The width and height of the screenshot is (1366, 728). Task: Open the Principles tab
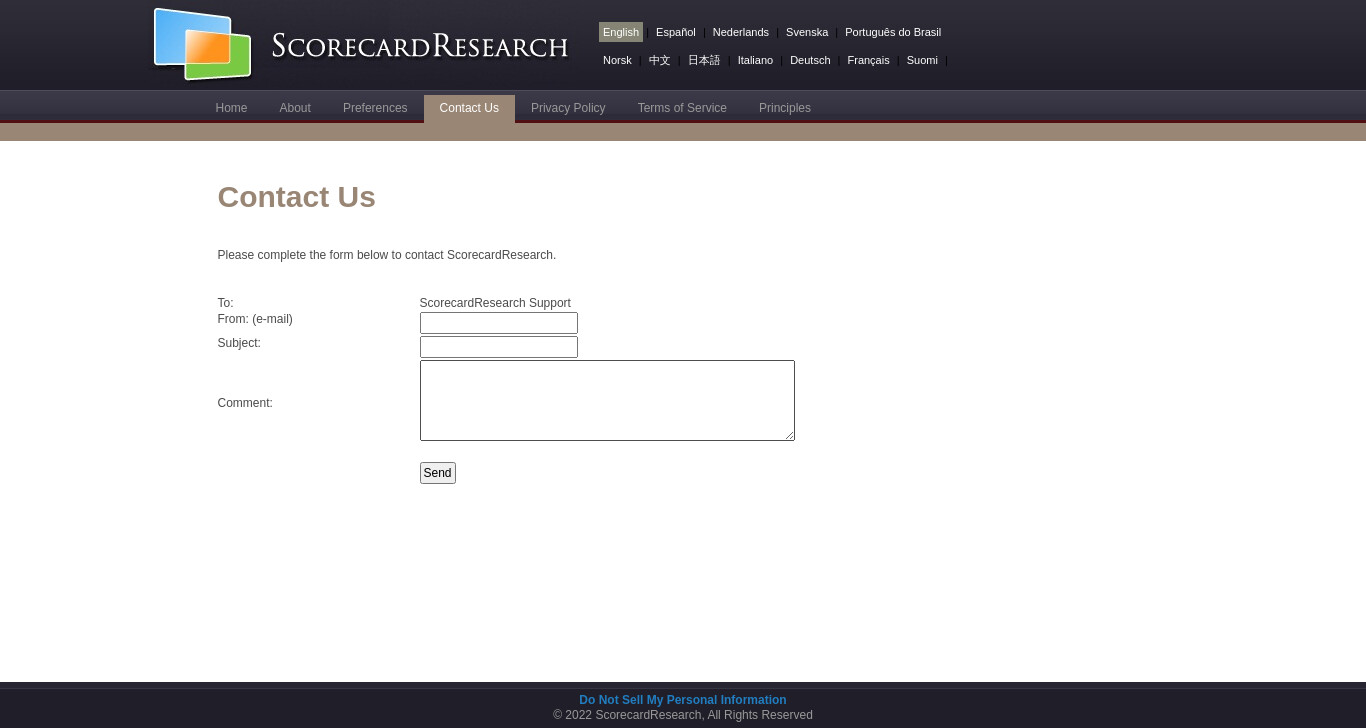[785, 108]
